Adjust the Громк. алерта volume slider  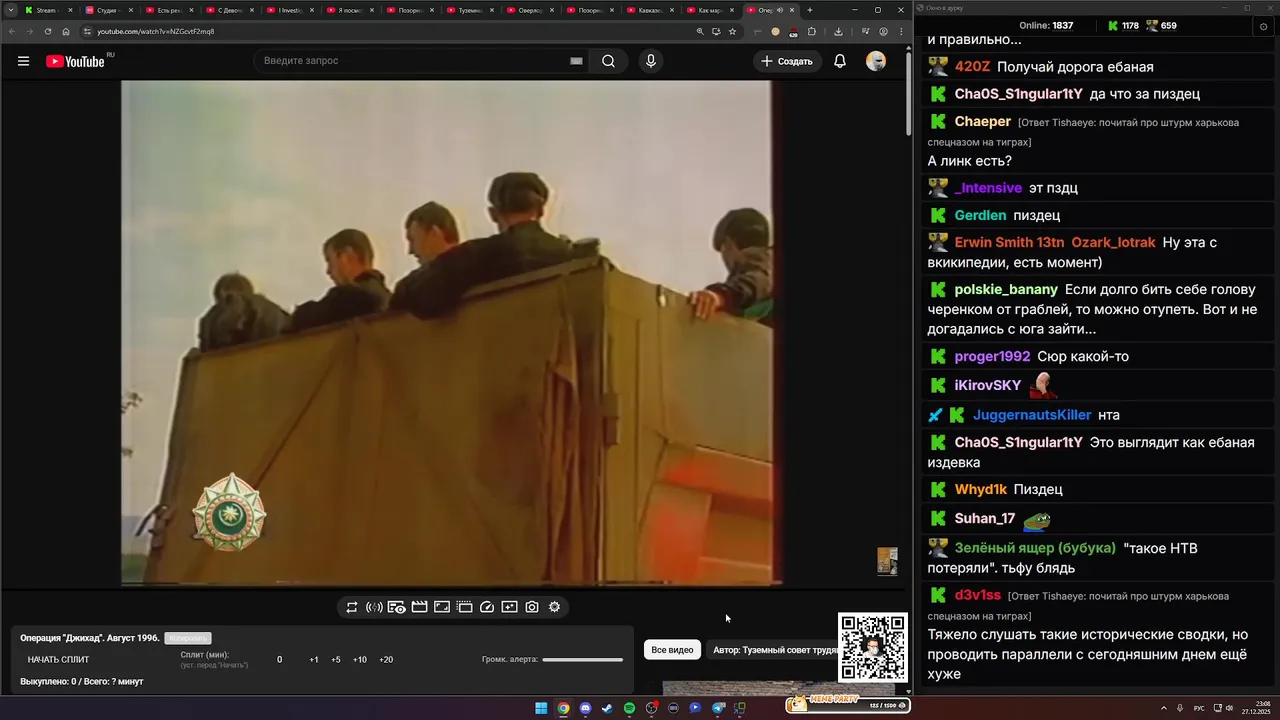[x=583, y=659]
